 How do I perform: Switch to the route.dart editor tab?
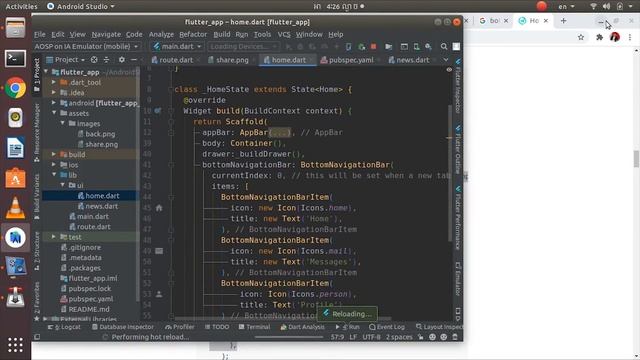click(x=176, y=60)
